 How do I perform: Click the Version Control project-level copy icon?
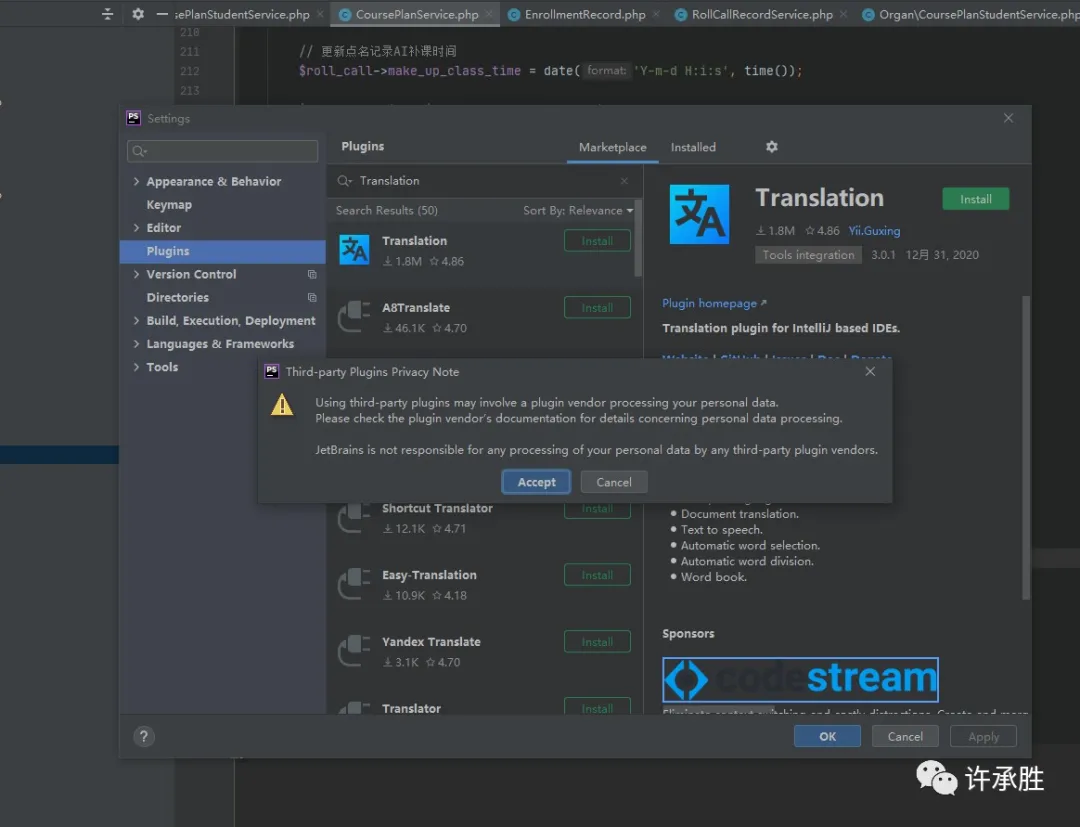click(x=312, y=274)
